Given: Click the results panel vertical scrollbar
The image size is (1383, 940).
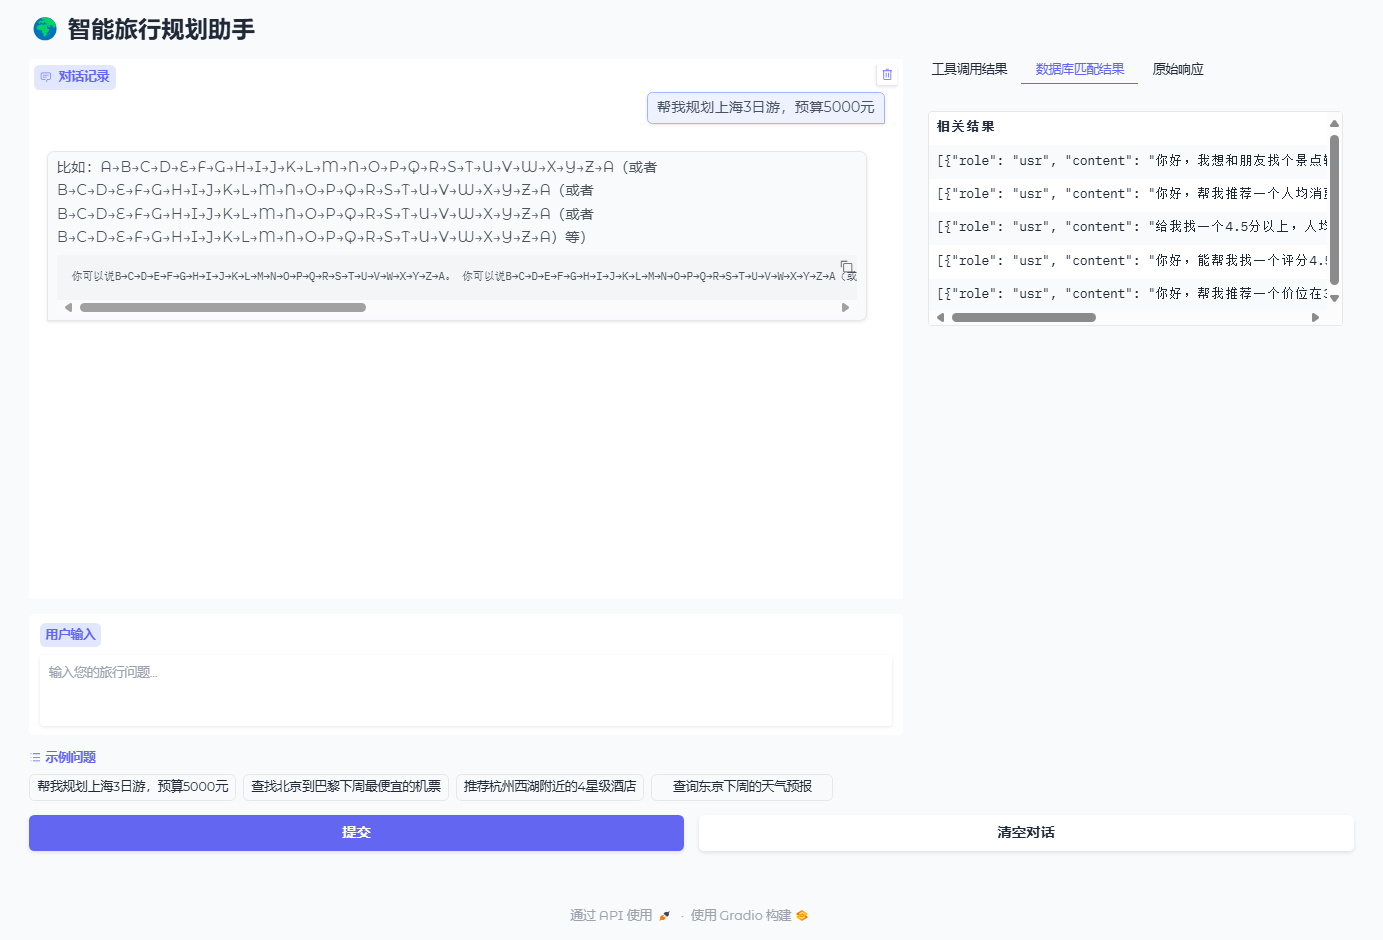Looking at the screenshot, I should point(1334,210).
